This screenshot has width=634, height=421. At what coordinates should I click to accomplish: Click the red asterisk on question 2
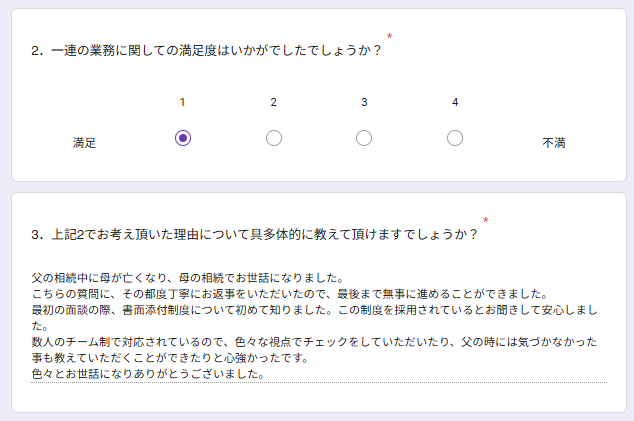[x=389, y=37]
